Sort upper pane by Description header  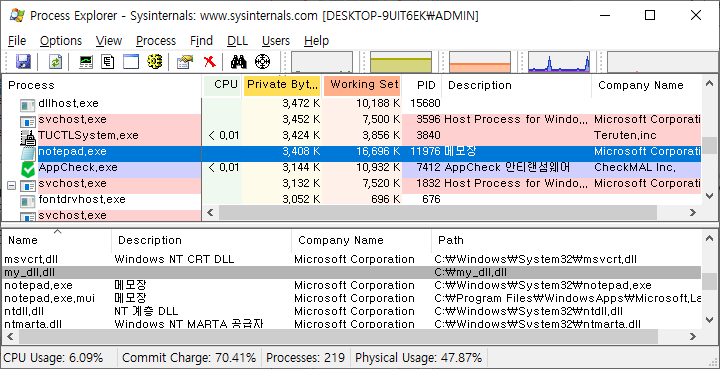tap(517, 85)
